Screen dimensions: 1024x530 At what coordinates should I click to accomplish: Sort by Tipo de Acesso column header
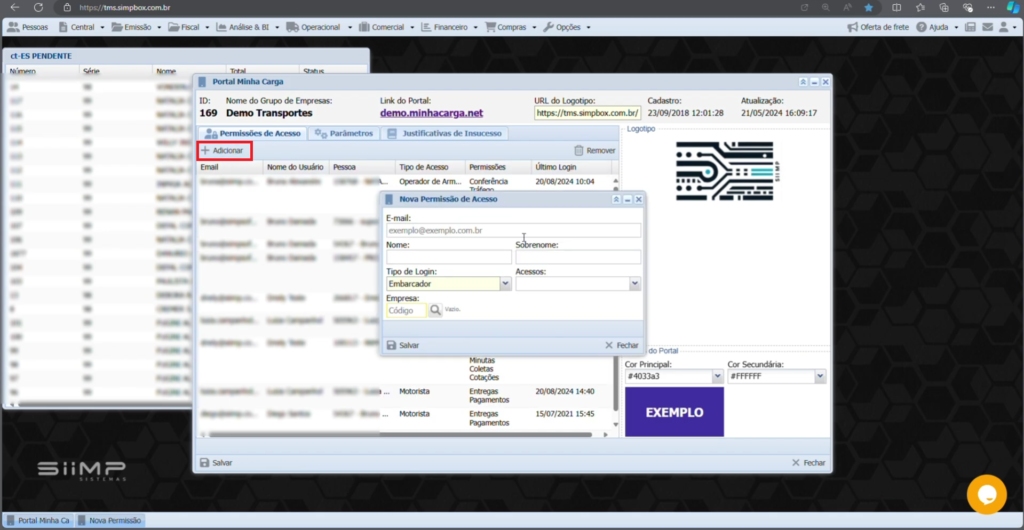(430, 167)
